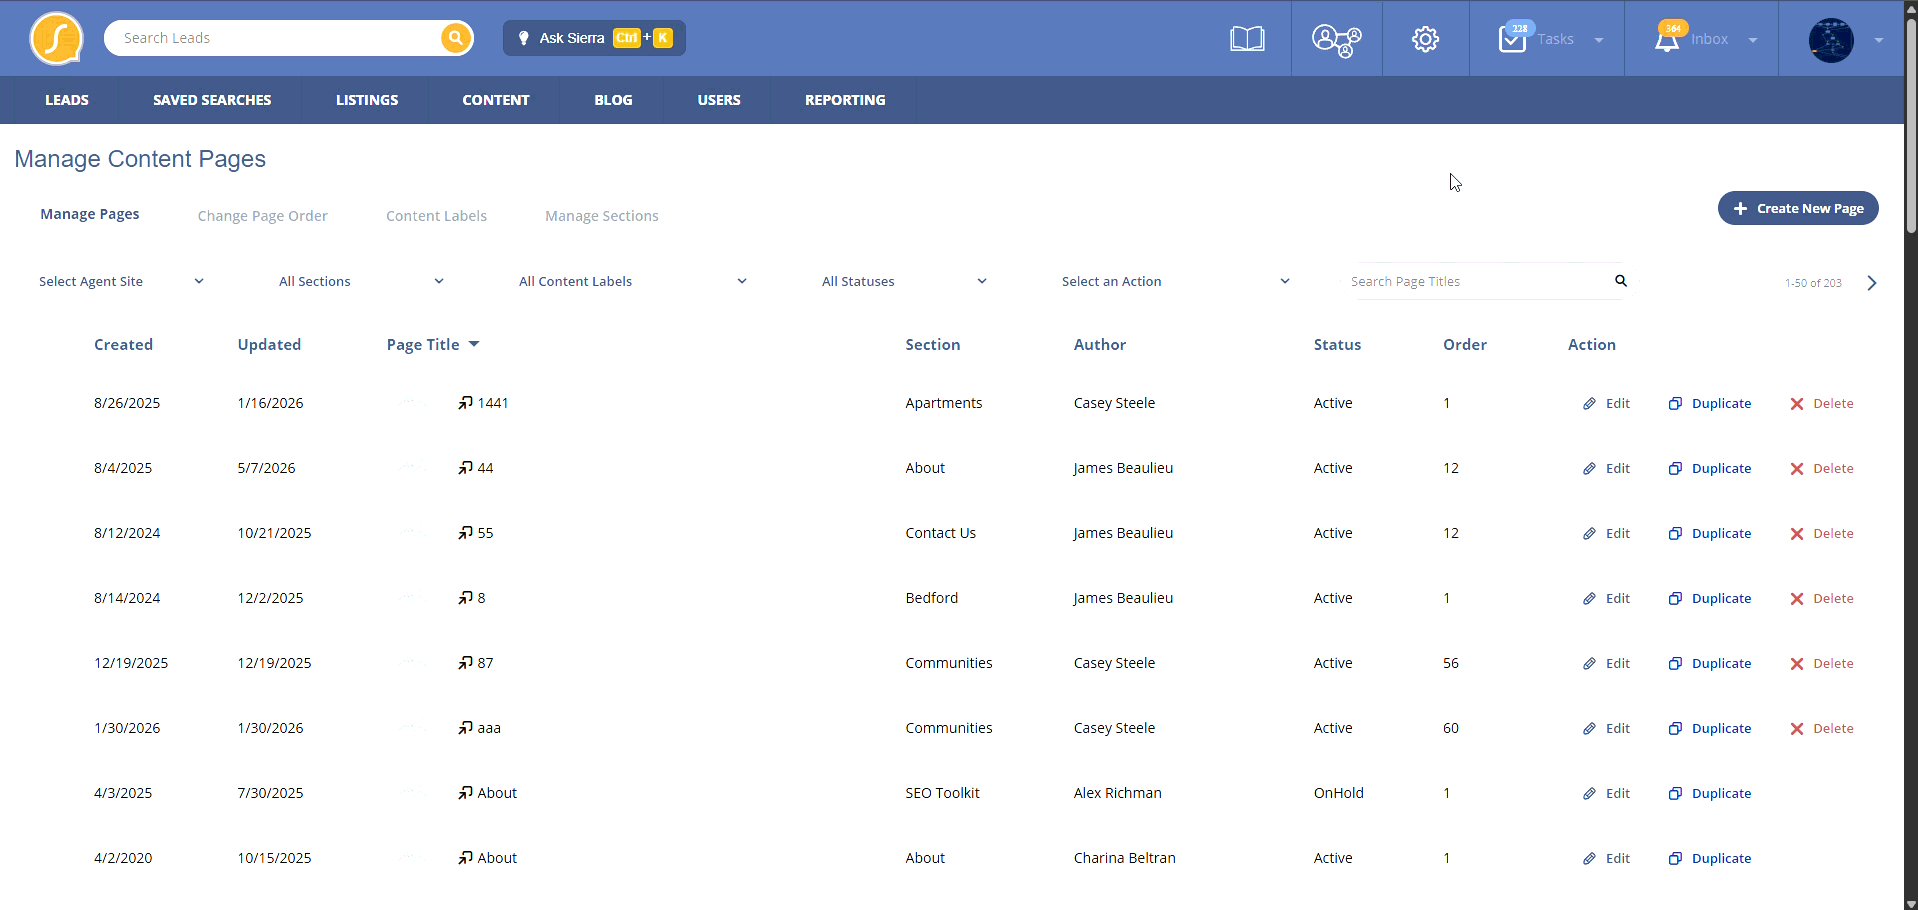Click the lightbulb icon in Ask Sierra
The image size is (1918, 910).
tap(523, 38)
